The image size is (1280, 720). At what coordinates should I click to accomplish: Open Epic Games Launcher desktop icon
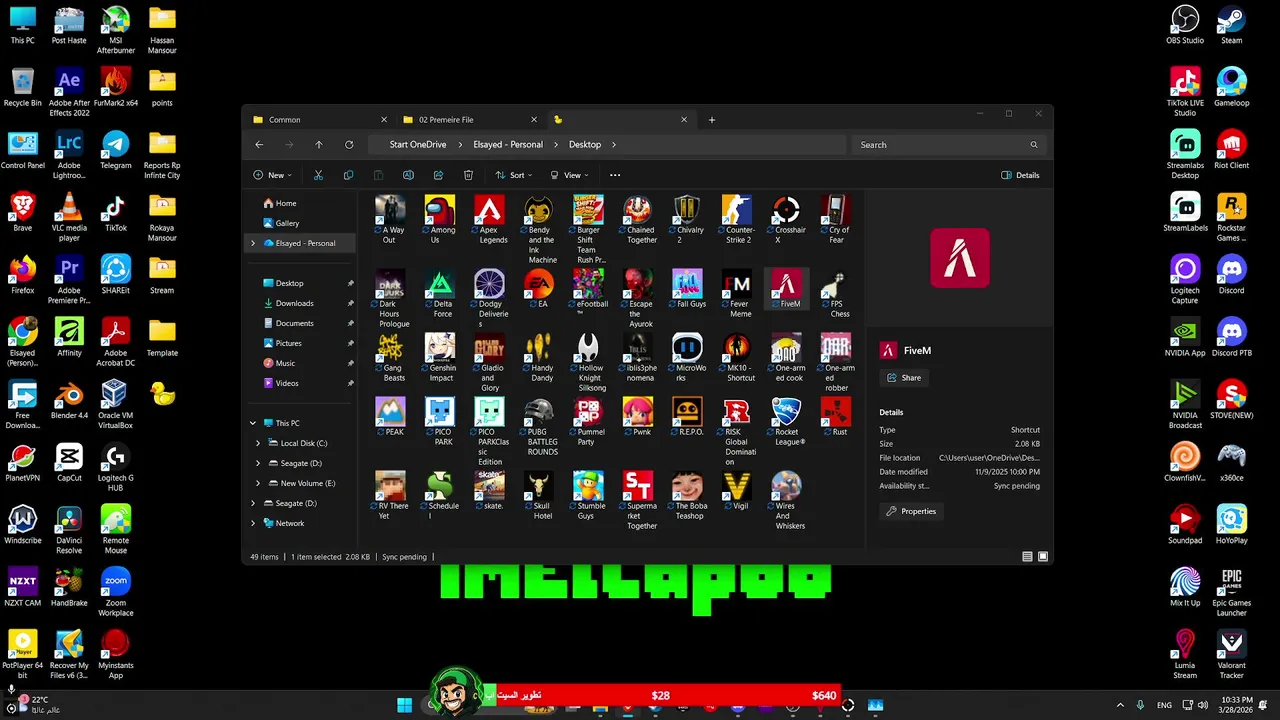point(1231,593)
